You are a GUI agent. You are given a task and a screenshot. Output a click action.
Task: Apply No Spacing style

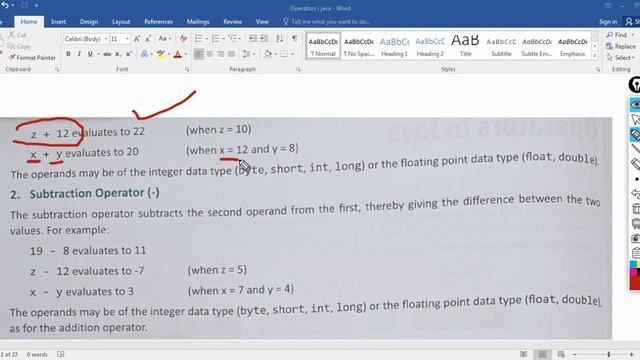tap(359, 46)
